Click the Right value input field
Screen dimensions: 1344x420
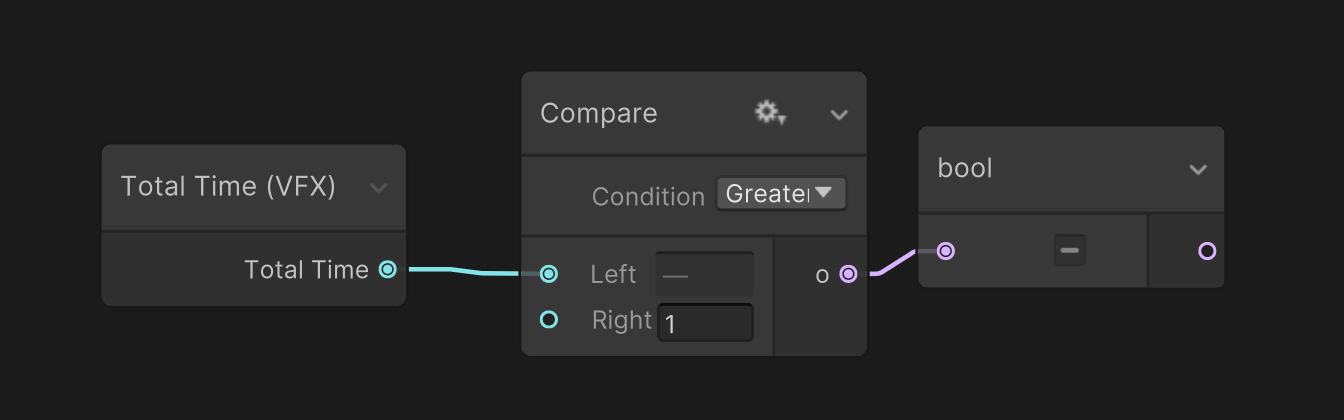(x=705, y=323)
